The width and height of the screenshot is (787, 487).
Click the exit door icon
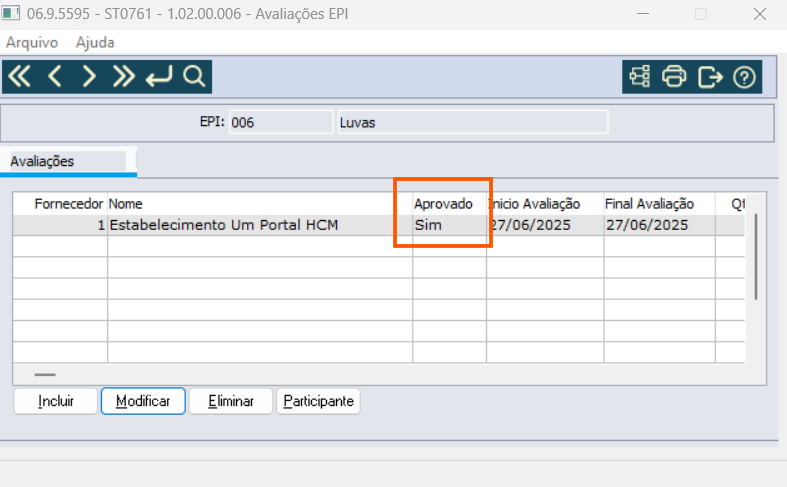tap(710, 77)
